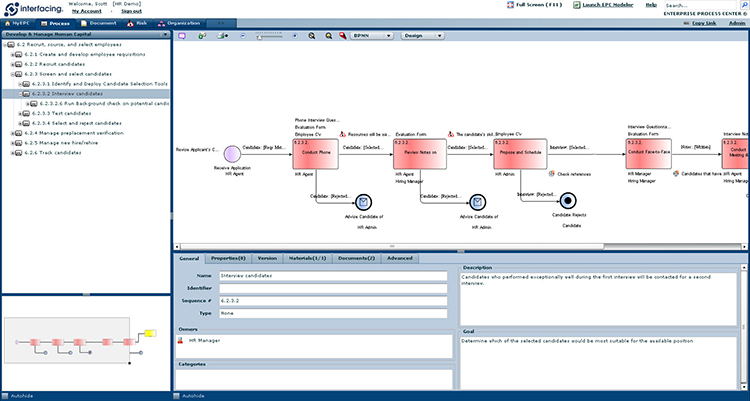The width and height of the screenshot is (750, 401).
Task: Click the Check references icon
Action: pos(551,174)
